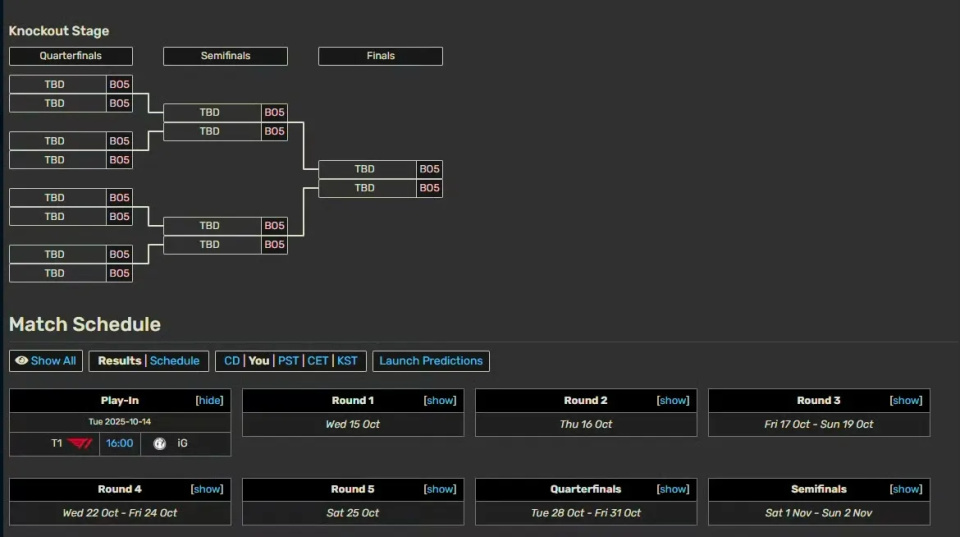The image size is (960, 537).
Task: Select the Schedule tab
Action: (175, 361)
